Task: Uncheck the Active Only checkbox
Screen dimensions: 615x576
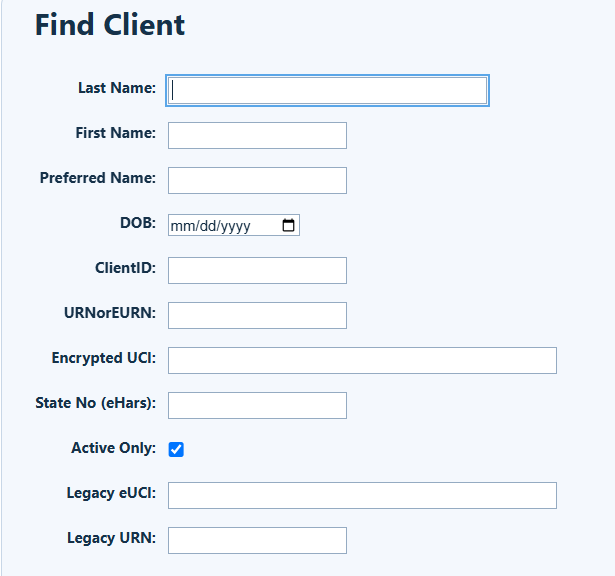Action: coord(176,449)
